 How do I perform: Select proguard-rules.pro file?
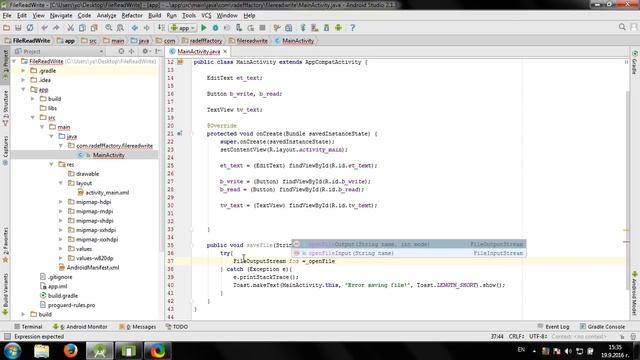click(71, 305)
